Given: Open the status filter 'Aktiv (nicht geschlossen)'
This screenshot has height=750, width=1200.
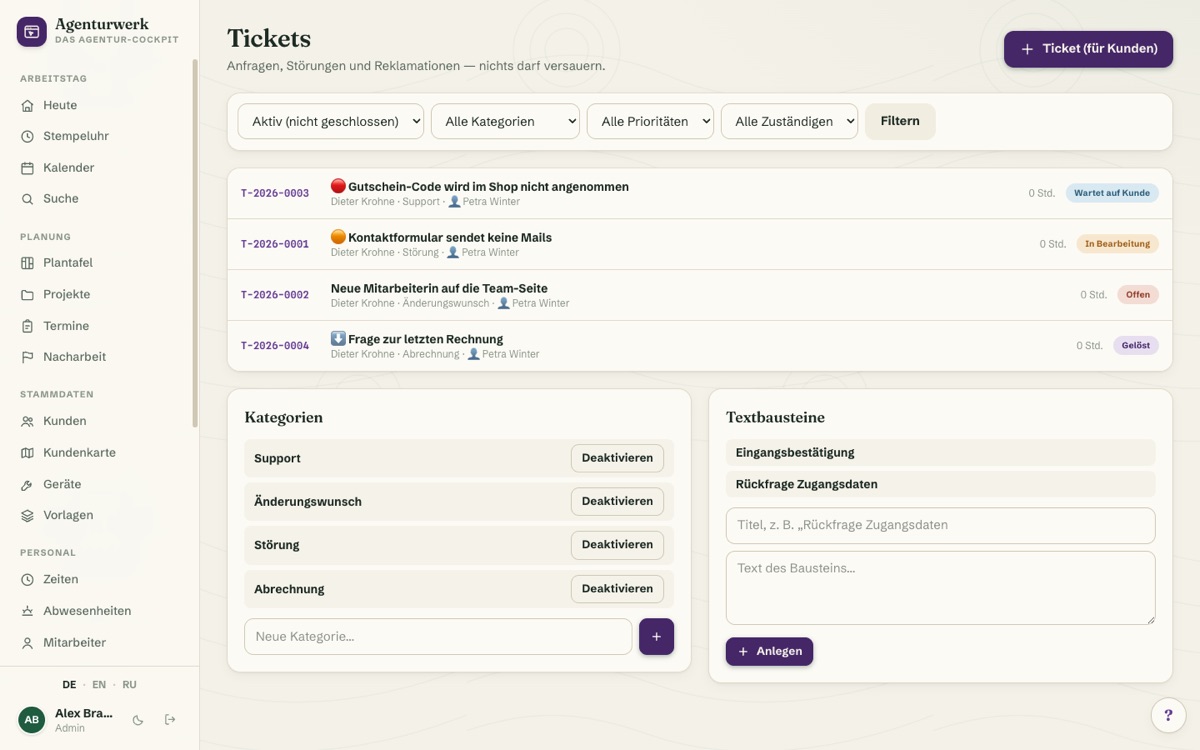Looking at the screenshot, I should pos(330,121).
